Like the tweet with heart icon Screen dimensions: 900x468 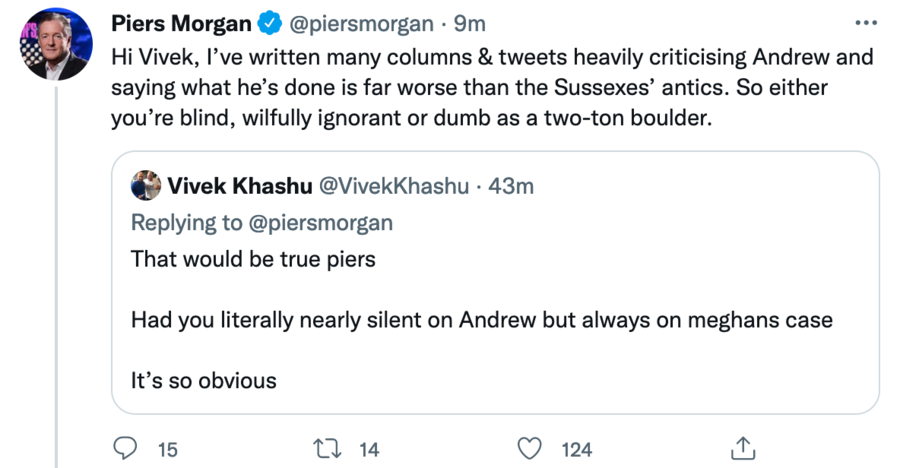coord(533,449)
